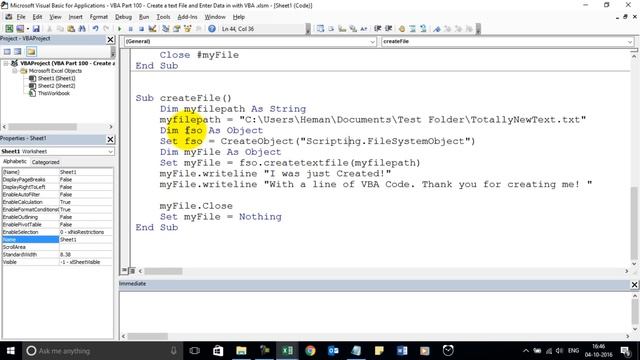Click inside the Immediate window input area
Viewport: 640px width, 360px height.
(375, 312)
